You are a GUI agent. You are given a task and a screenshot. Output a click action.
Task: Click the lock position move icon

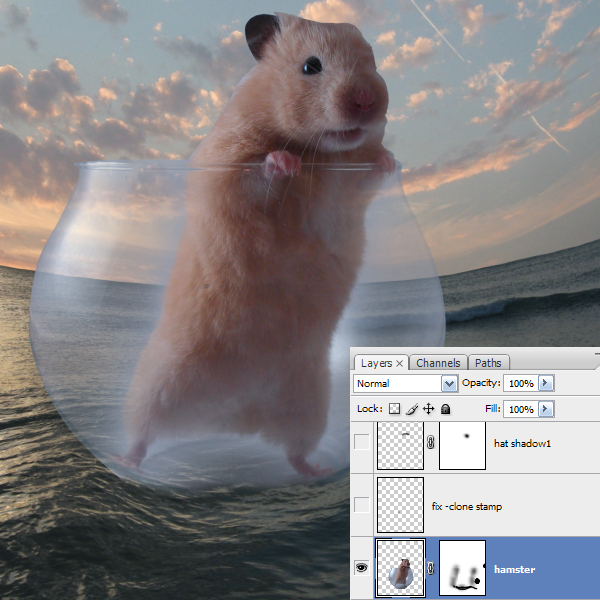(428, 409)
